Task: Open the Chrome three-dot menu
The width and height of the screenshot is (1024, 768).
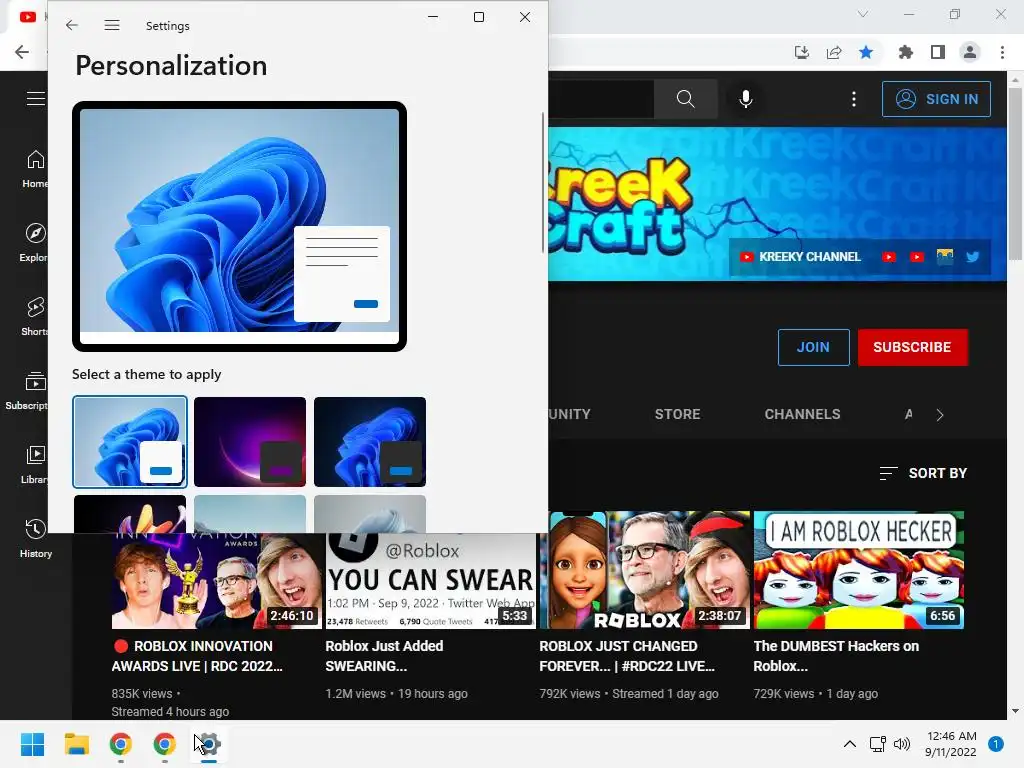Action: pos(1002,52)
